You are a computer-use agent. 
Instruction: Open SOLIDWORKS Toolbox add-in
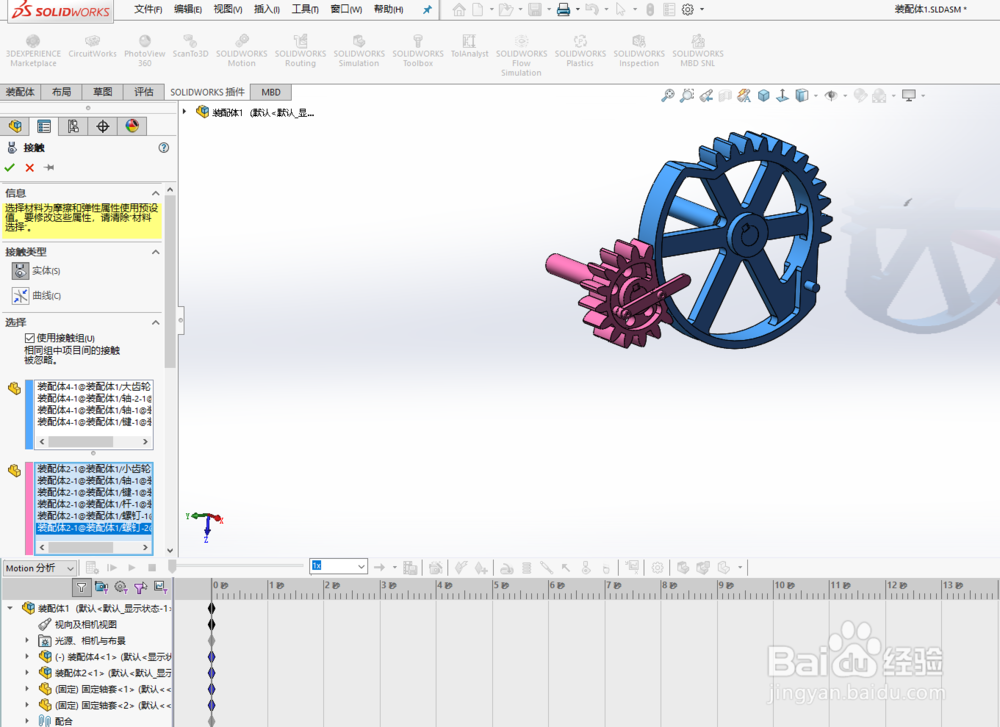tap(418, 50)
